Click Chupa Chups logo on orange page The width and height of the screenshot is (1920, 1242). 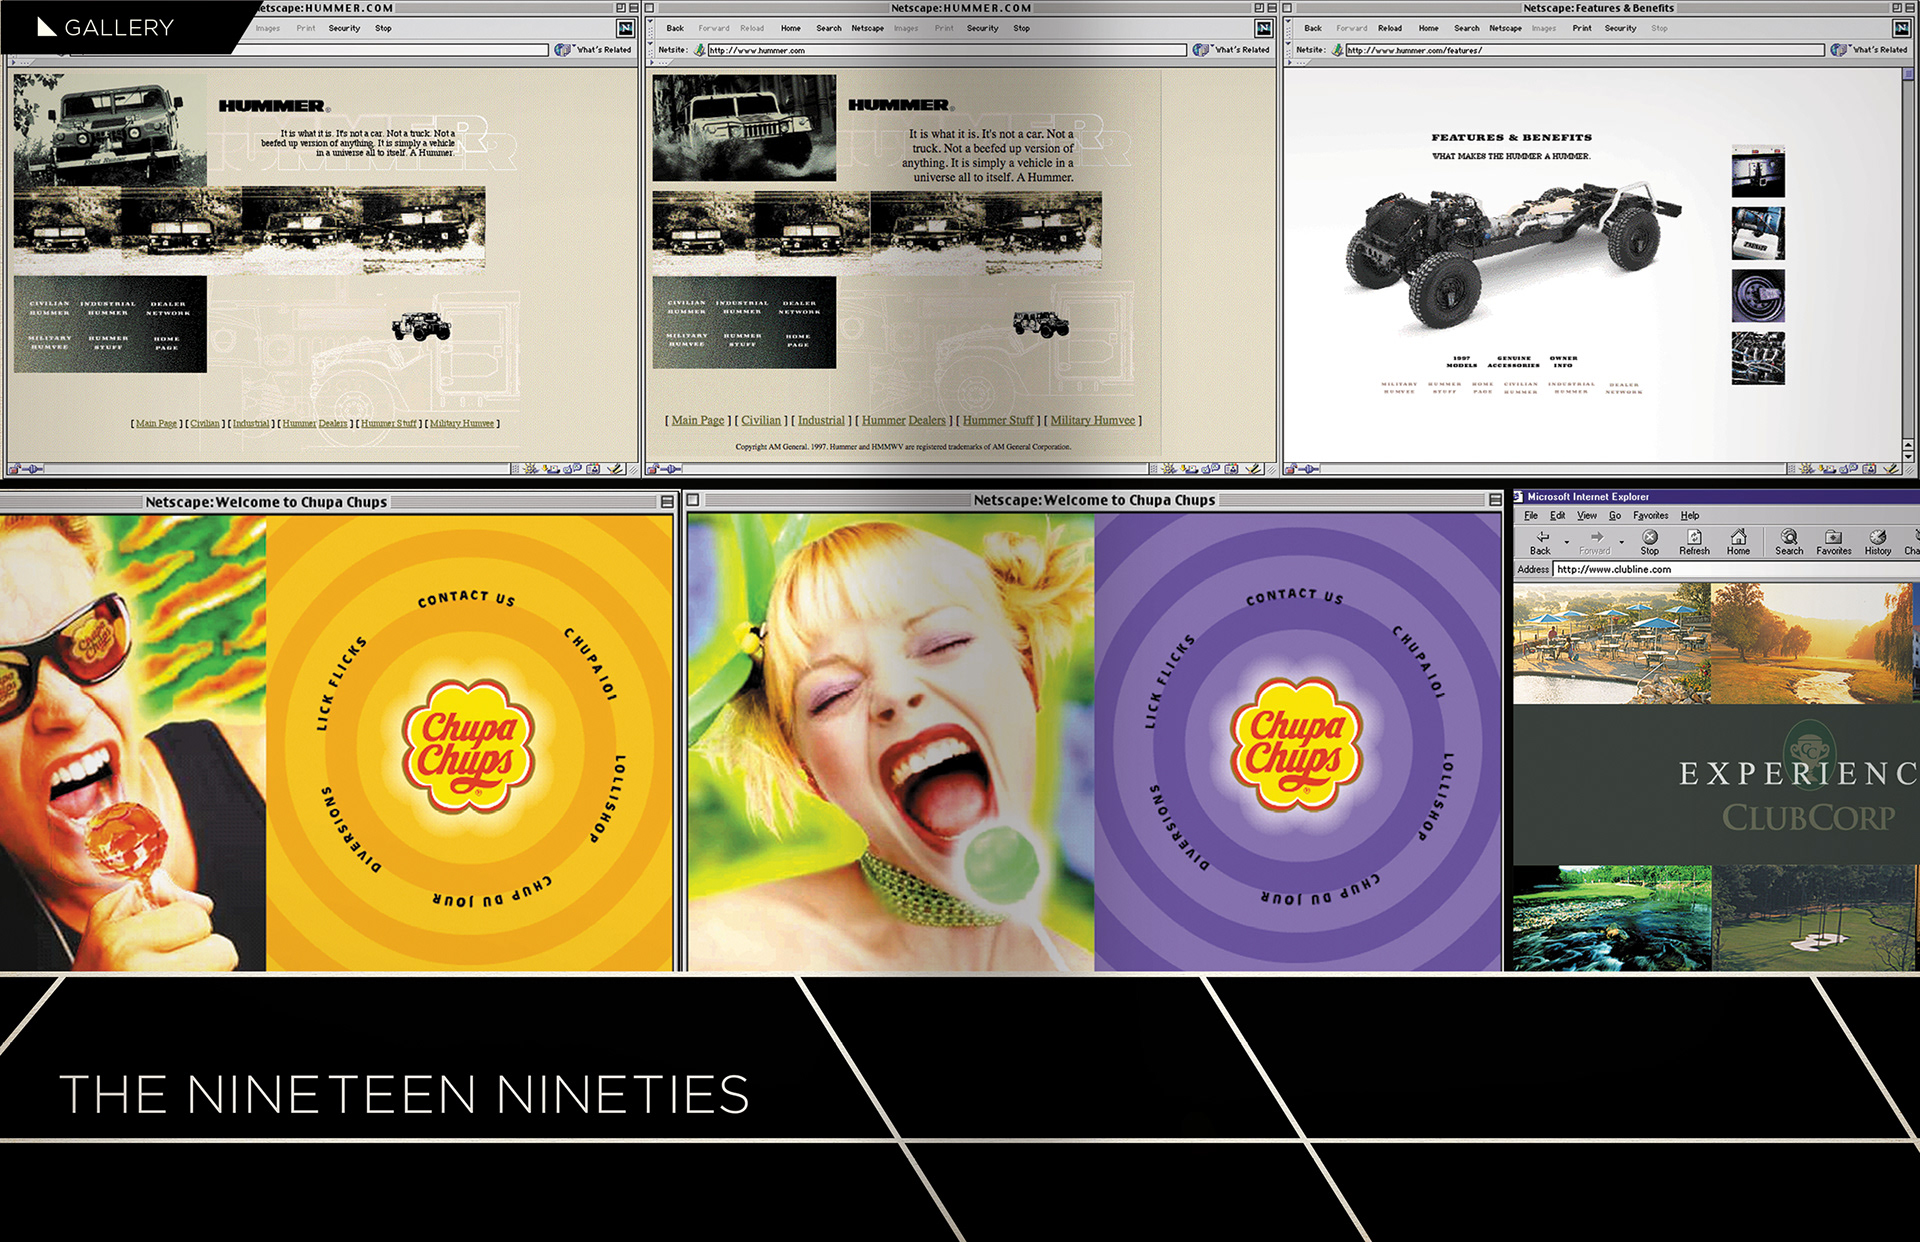point(468,747)
